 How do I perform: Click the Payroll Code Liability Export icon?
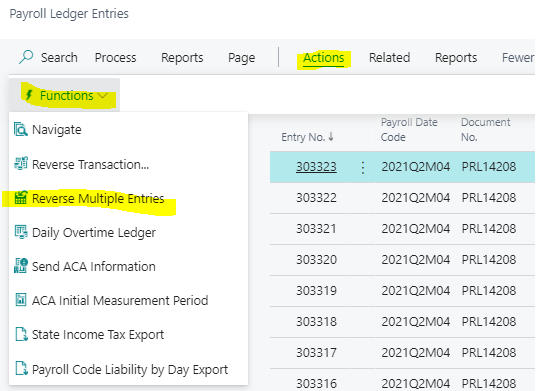tap(21, 368)
